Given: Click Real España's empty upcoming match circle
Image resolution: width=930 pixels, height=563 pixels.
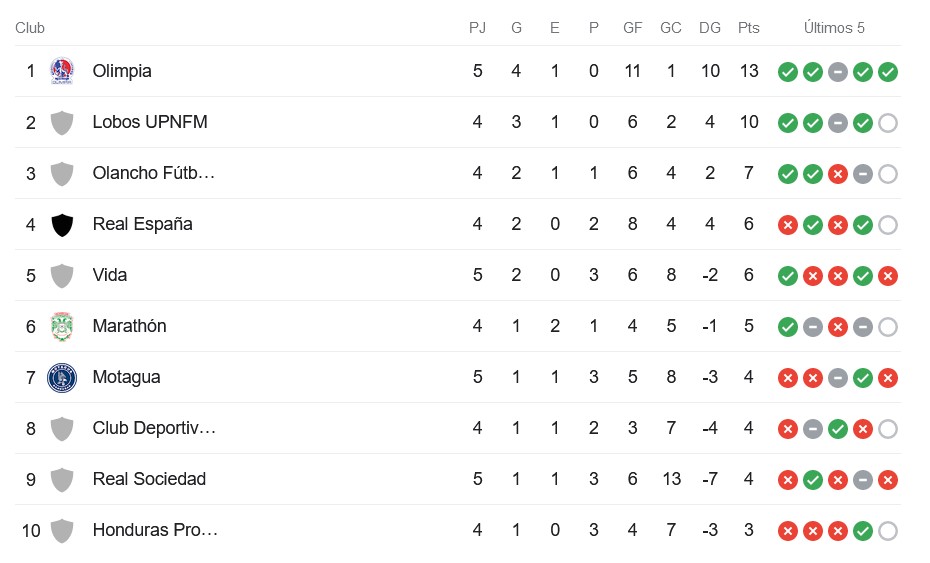Looking at the screenshot, I should point(887,225).
